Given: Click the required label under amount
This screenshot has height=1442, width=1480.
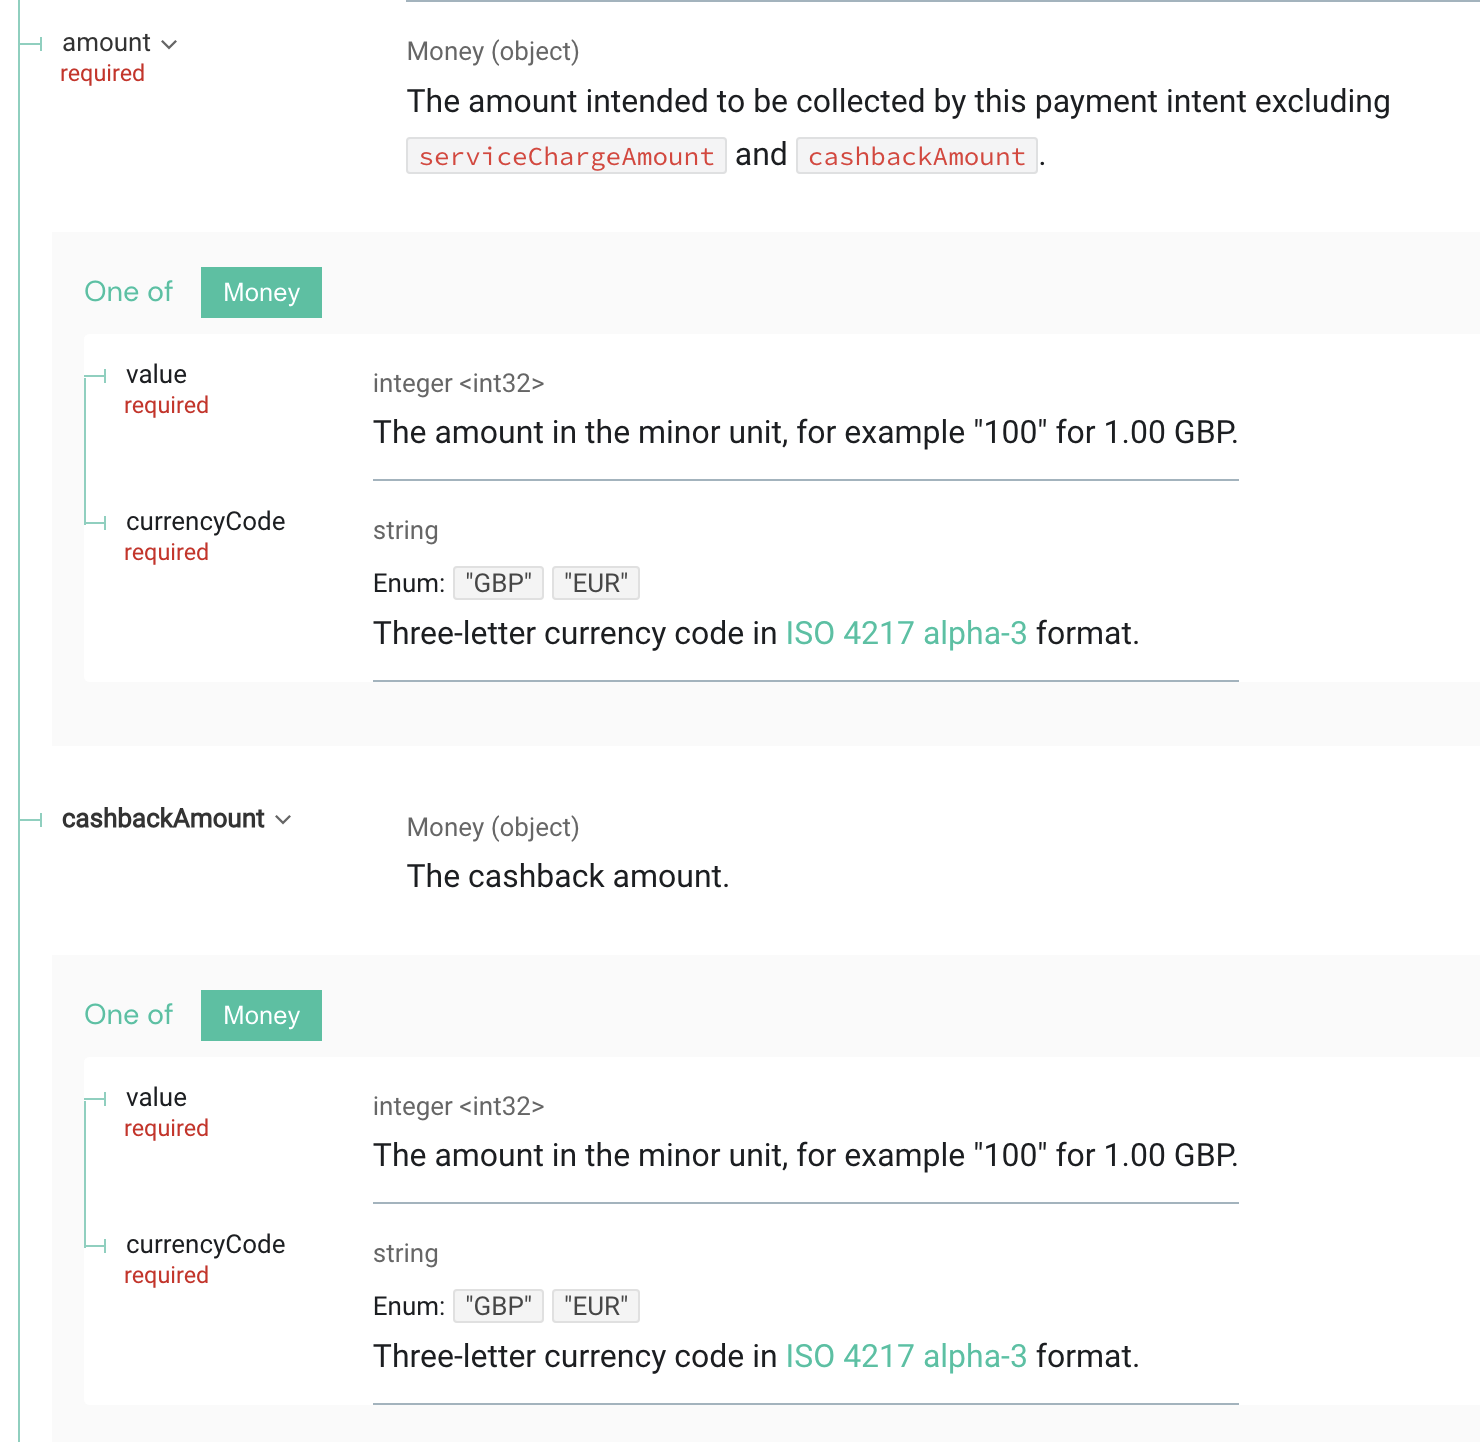Looking at the screenshot, I should (102, 73).
